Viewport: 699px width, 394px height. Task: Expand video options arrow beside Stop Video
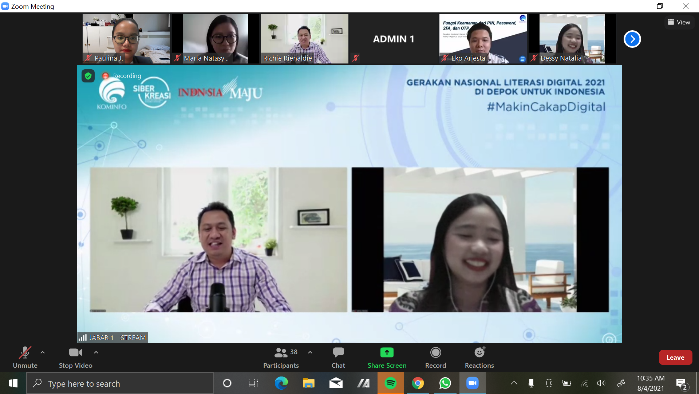[x=96, y=352]
